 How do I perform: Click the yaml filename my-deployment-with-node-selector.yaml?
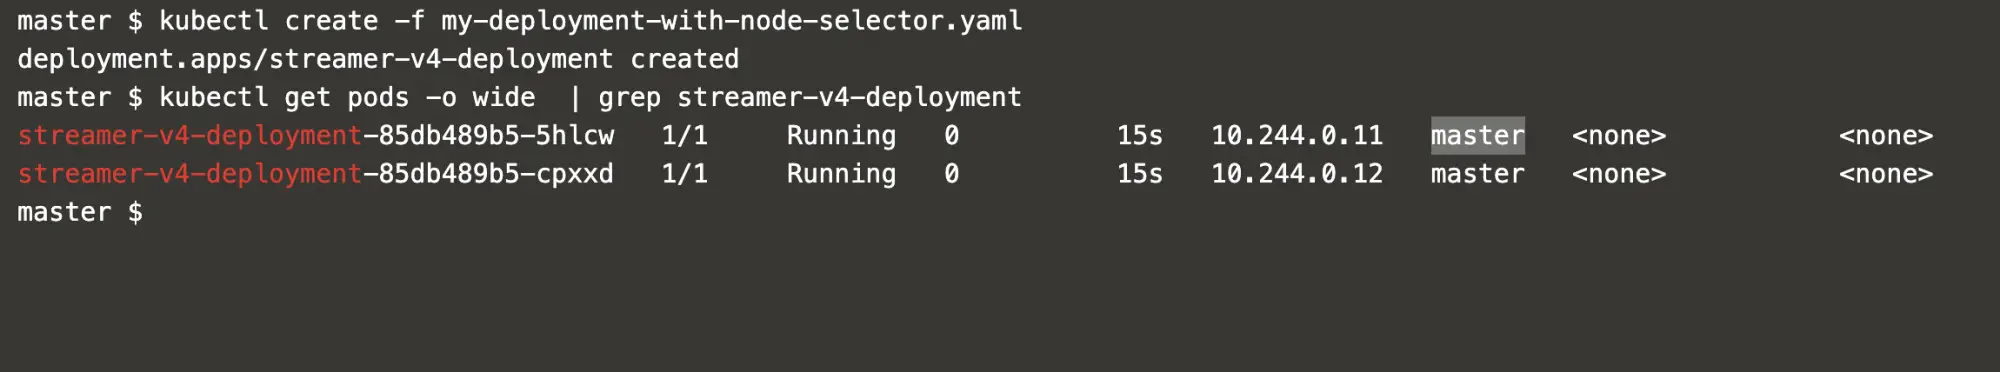point(732,21)
